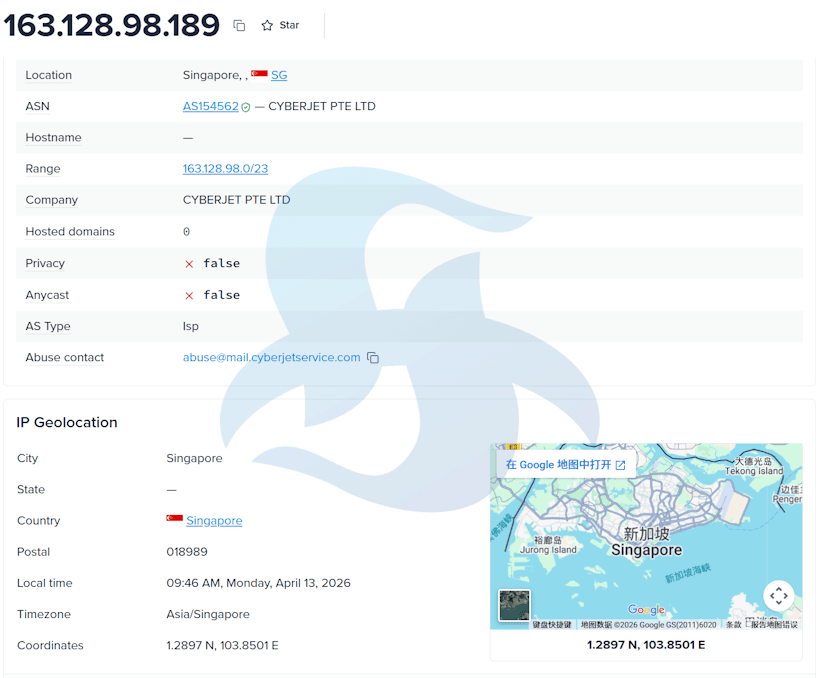Click the Google logo on the map

click(646, 609)
